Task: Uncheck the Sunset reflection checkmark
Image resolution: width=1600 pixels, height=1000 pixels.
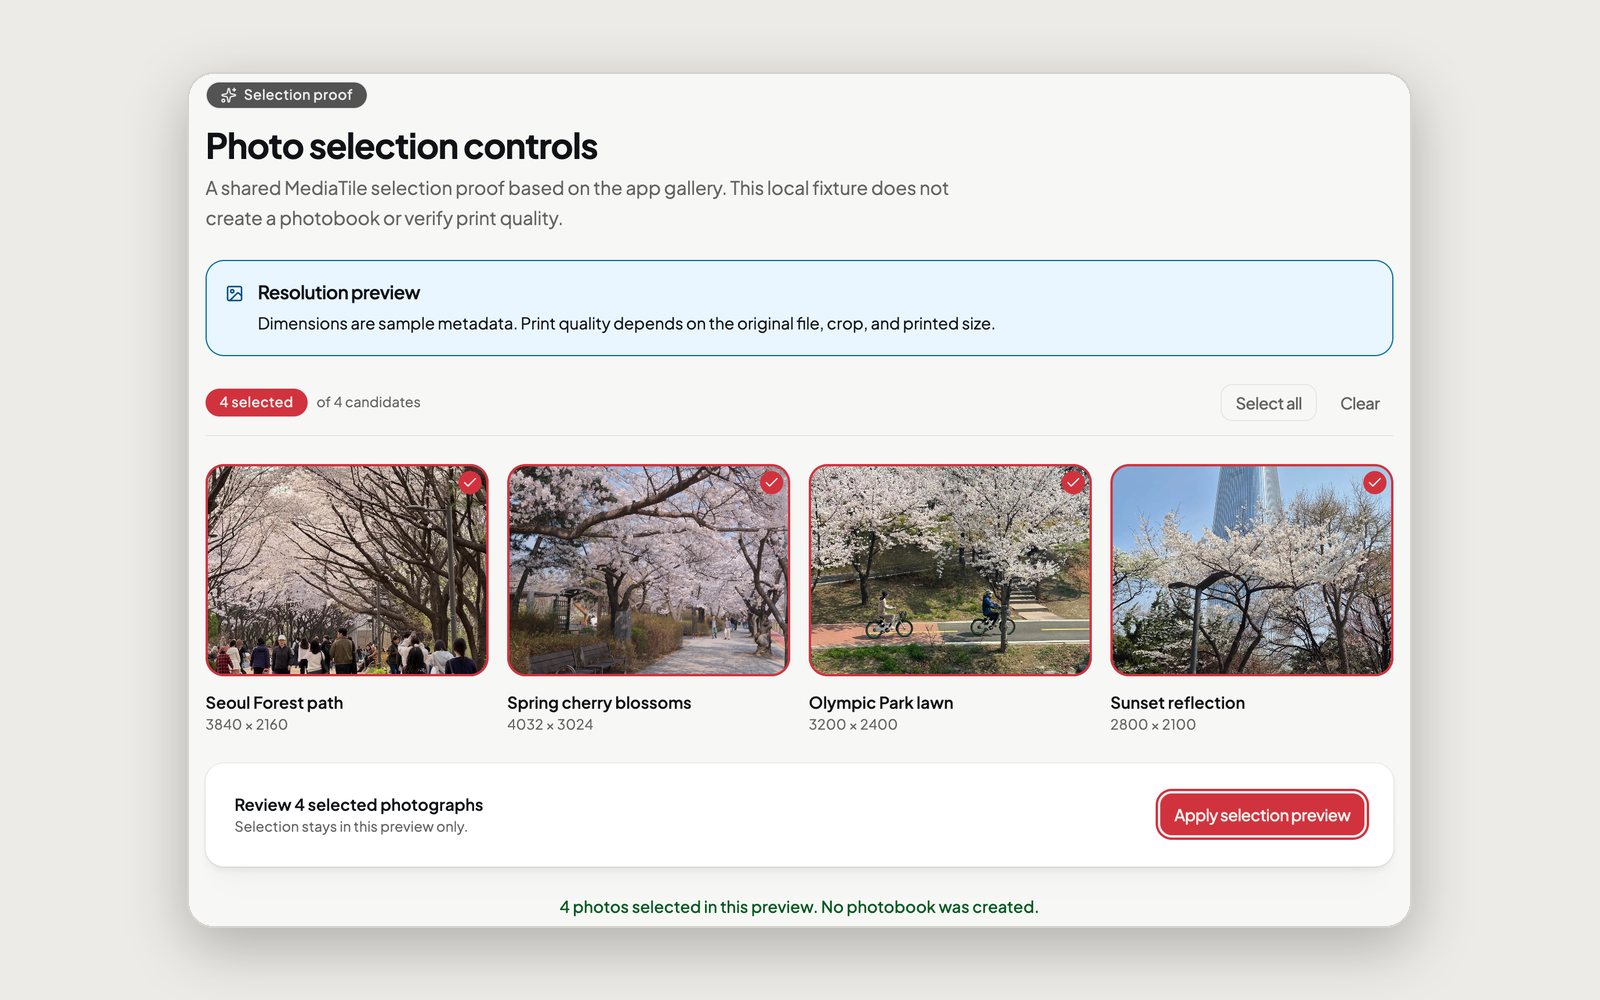Action: point(1375,482)
